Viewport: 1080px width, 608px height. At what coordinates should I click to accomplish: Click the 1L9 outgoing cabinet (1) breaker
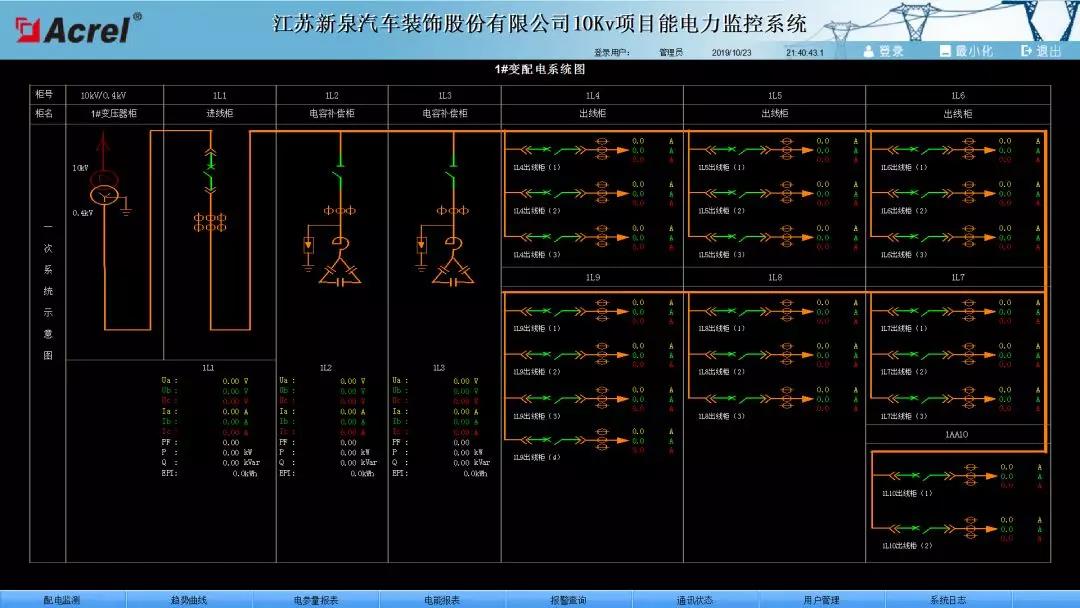tap(552, 311)
